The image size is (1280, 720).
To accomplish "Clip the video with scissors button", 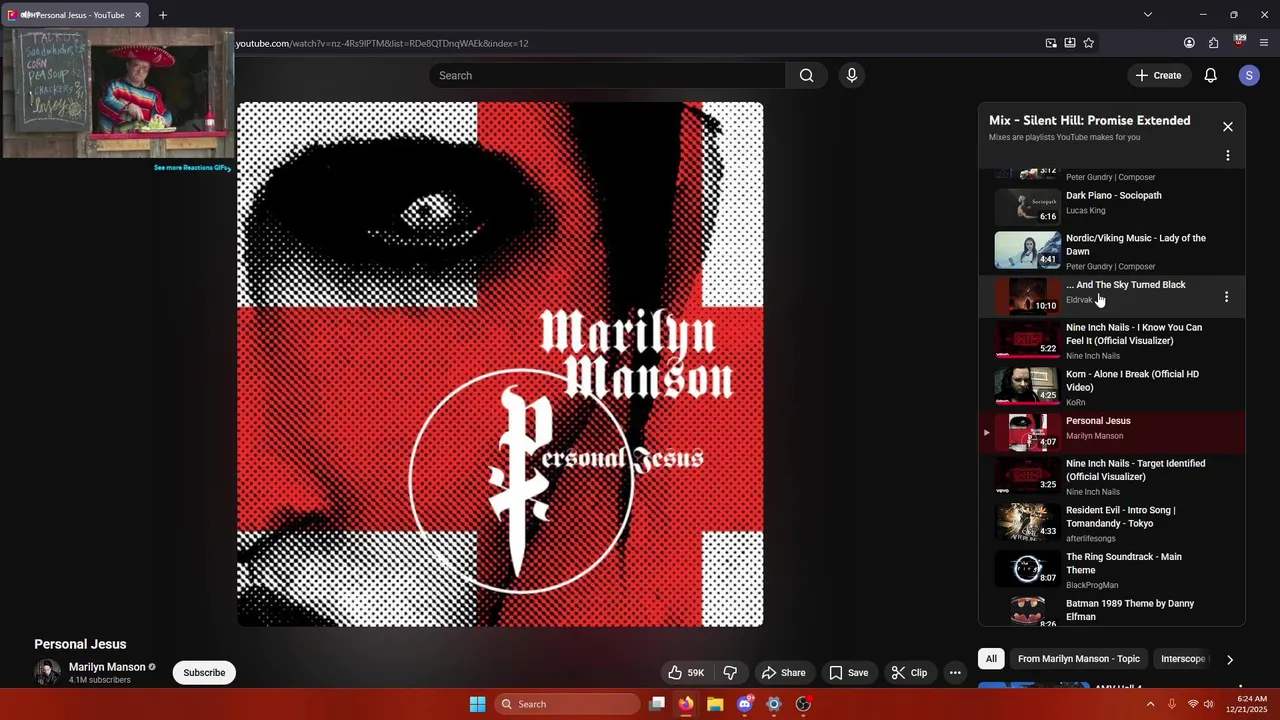I will tap(909, 673).
